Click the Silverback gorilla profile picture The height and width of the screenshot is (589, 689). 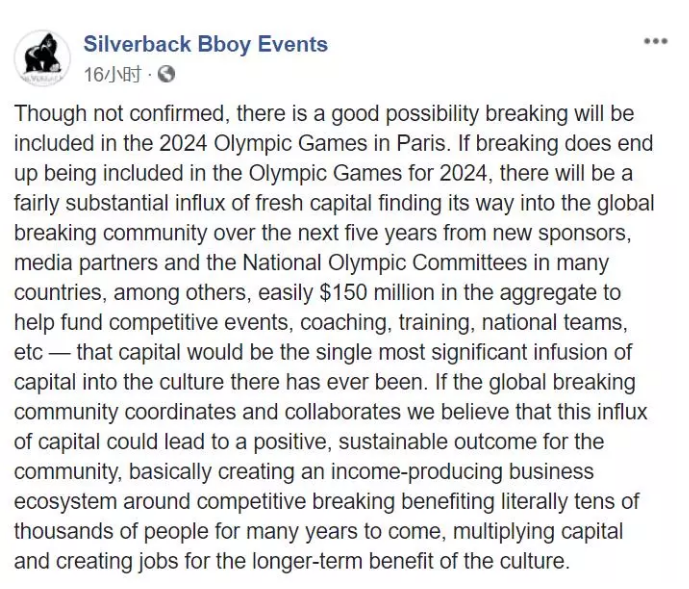point(42,58)
